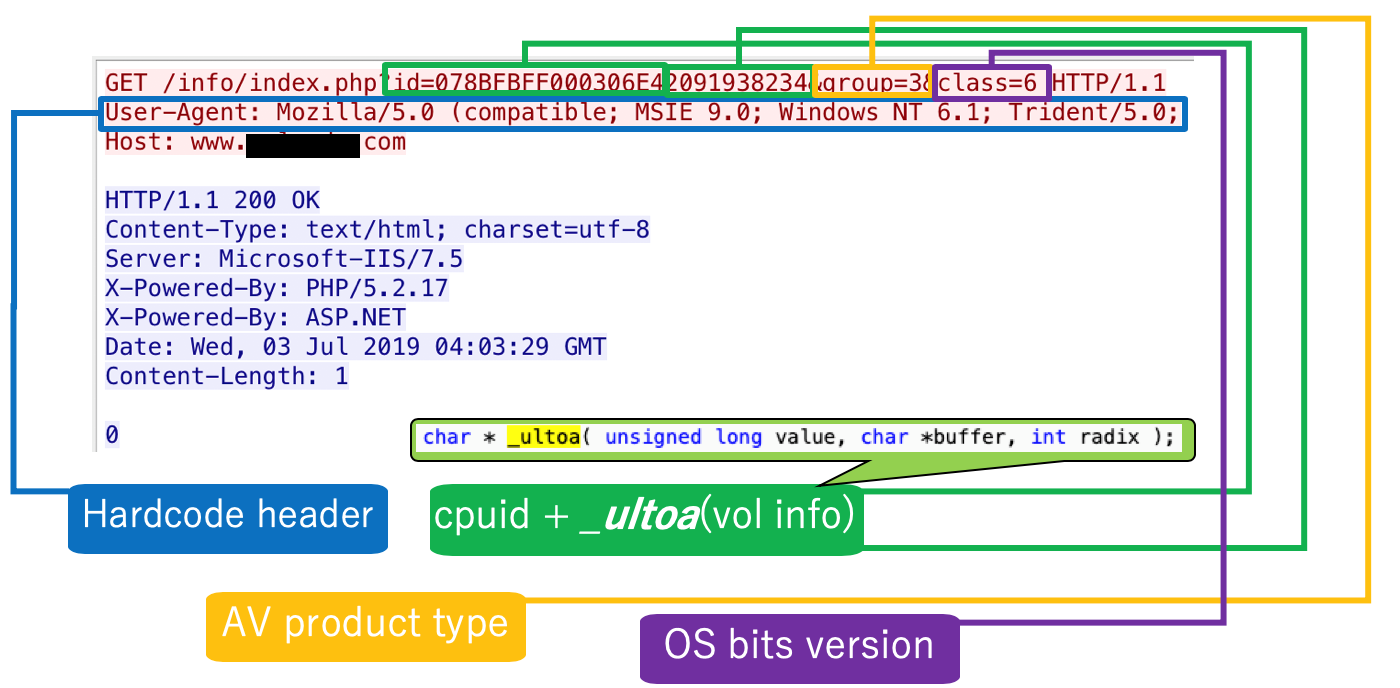This screenshot has width=1400, height=688.
Task: Click the Server: Microsoft-IIS/7.5 line
Action: click(x=284, y=260)
